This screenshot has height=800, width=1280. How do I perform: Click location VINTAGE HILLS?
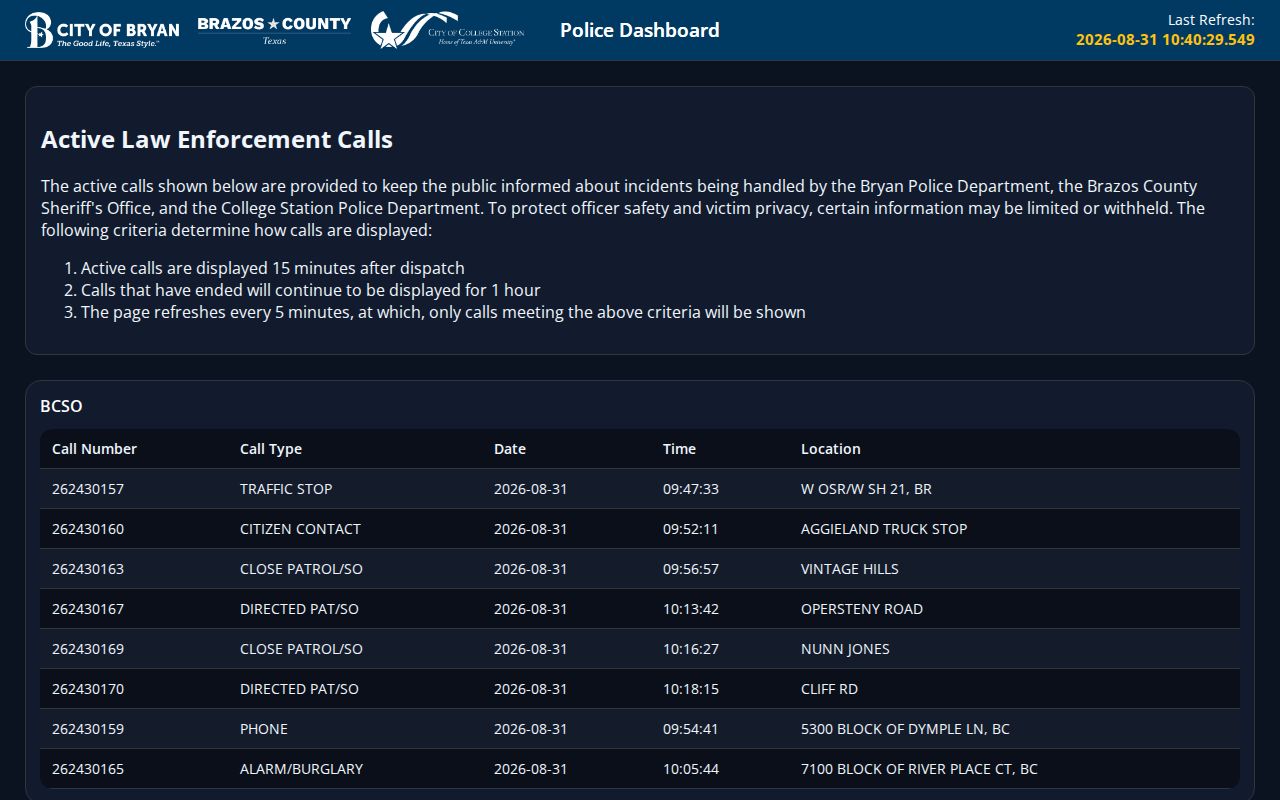850,569
